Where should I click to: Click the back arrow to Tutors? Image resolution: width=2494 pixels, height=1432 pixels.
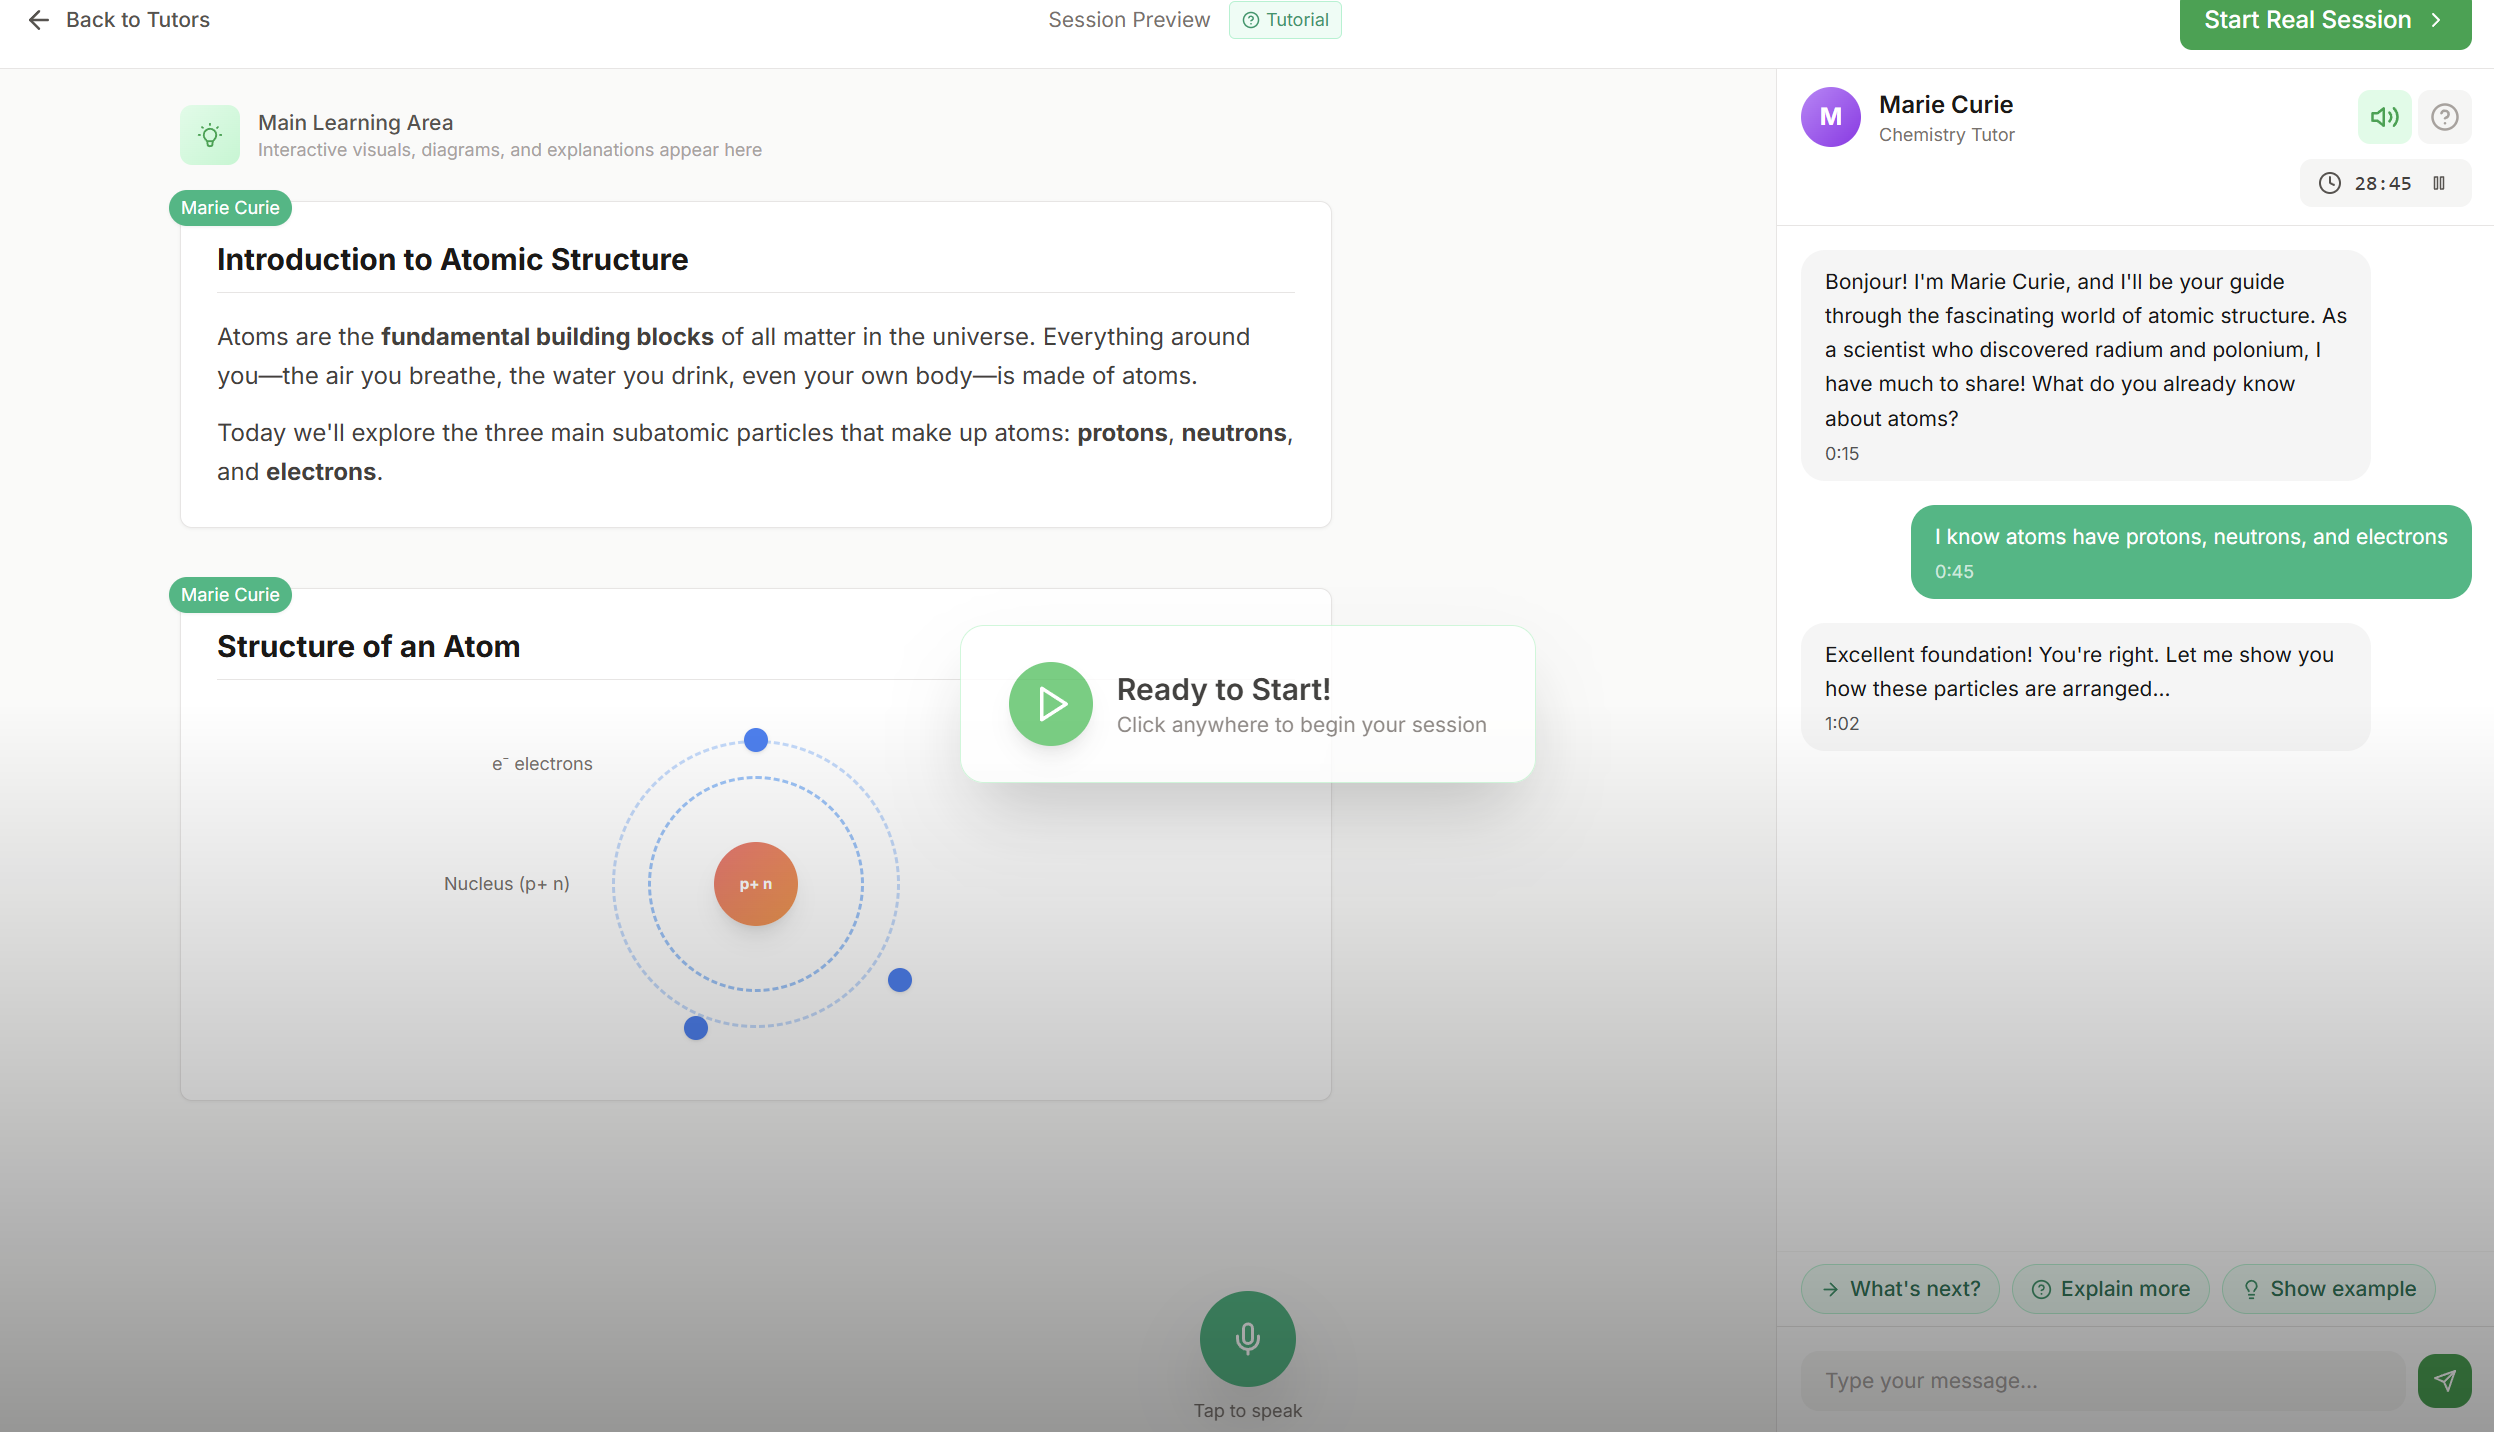click(39, 20)
